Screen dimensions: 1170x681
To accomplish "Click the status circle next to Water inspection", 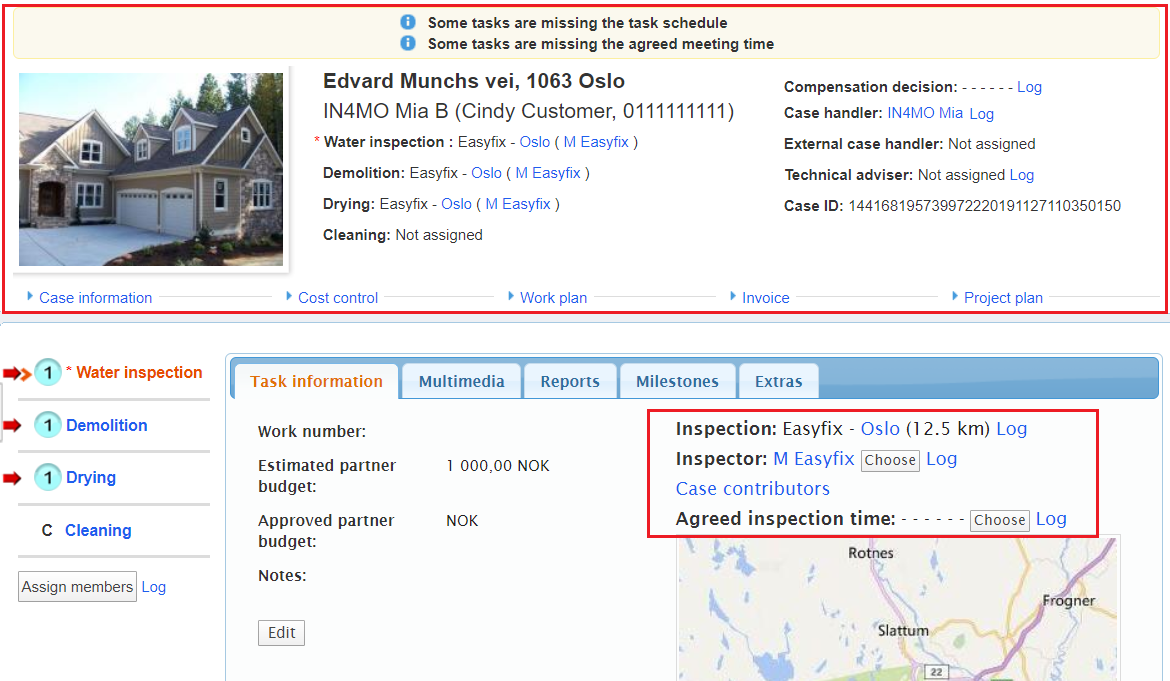I will tap(48, 373).
